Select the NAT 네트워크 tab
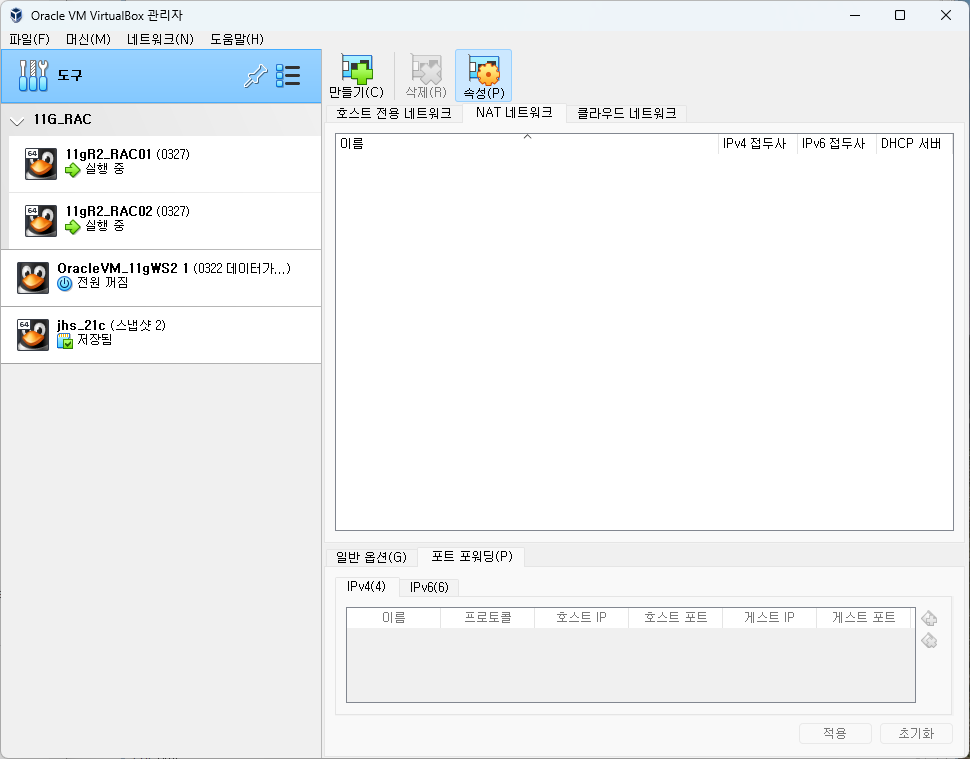The height and width of the screenshot is (759, 970). [x=514, y=113]
